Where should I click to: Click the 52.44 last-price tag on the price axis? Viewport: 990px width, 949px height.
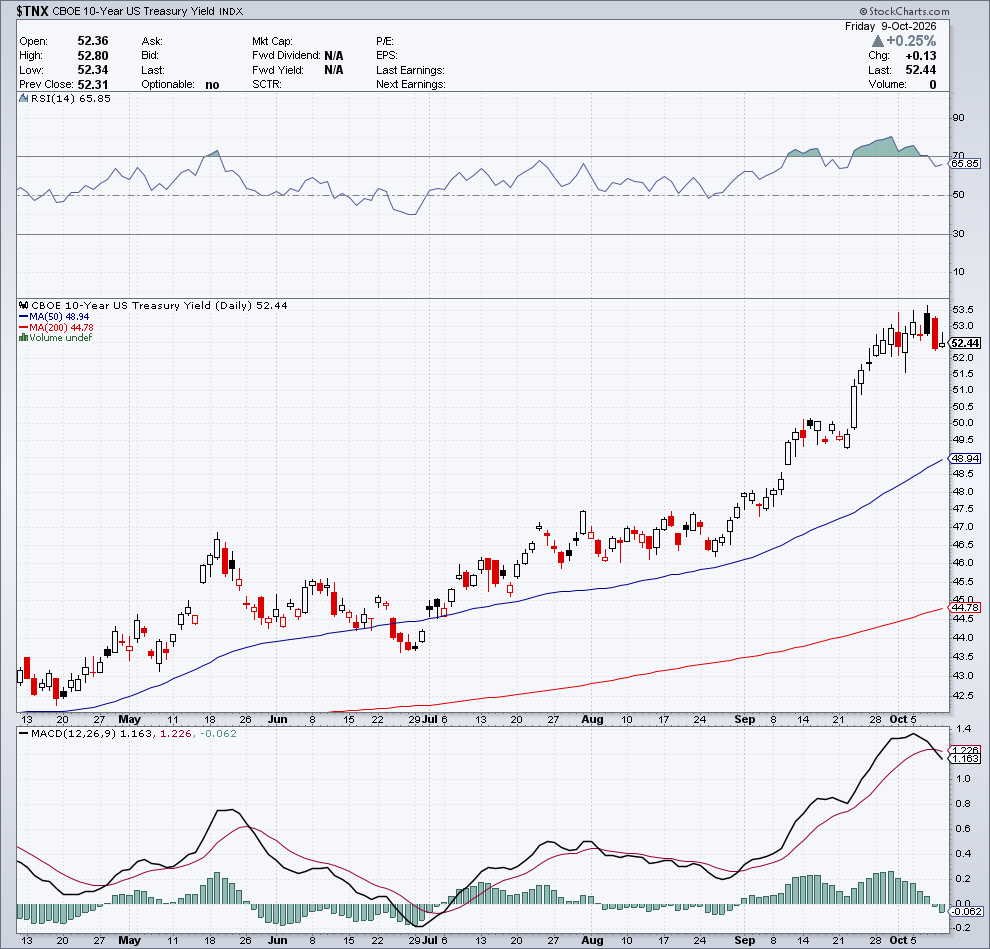point(965,343)
